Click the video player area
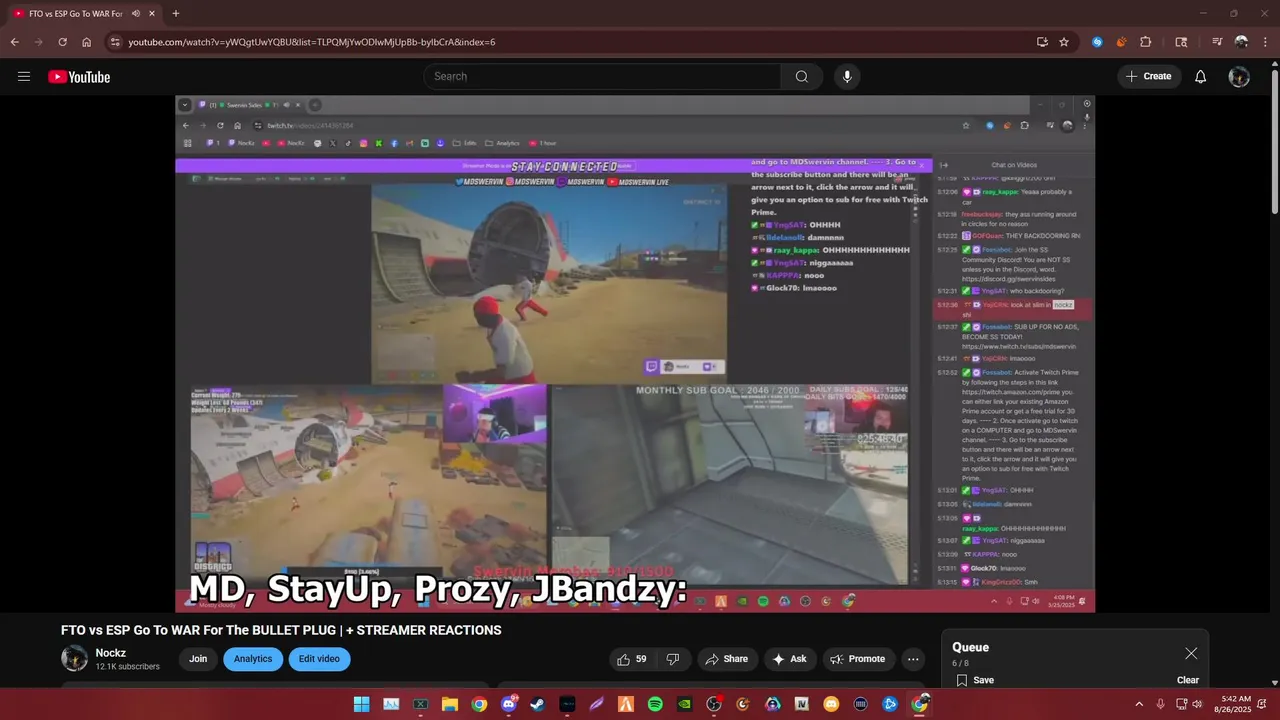The width and height of the screenshot is (1280, 720). point(635,354)
